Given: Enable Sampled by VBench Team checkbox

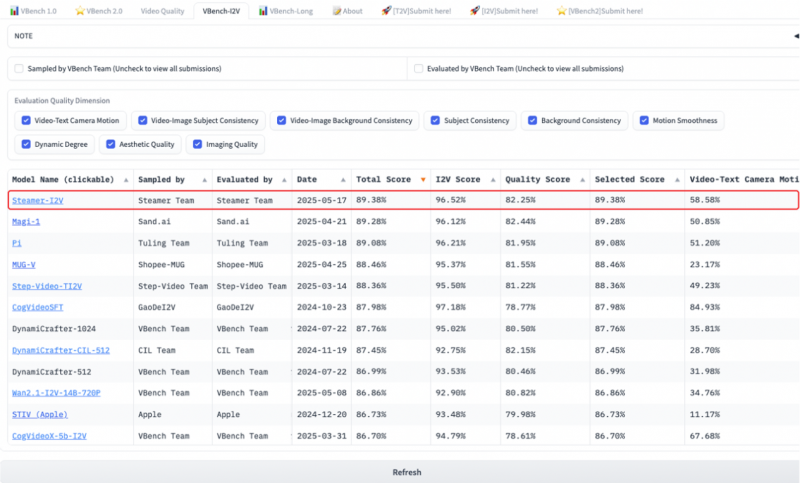Looking at the screenshot, I should 19,69.
